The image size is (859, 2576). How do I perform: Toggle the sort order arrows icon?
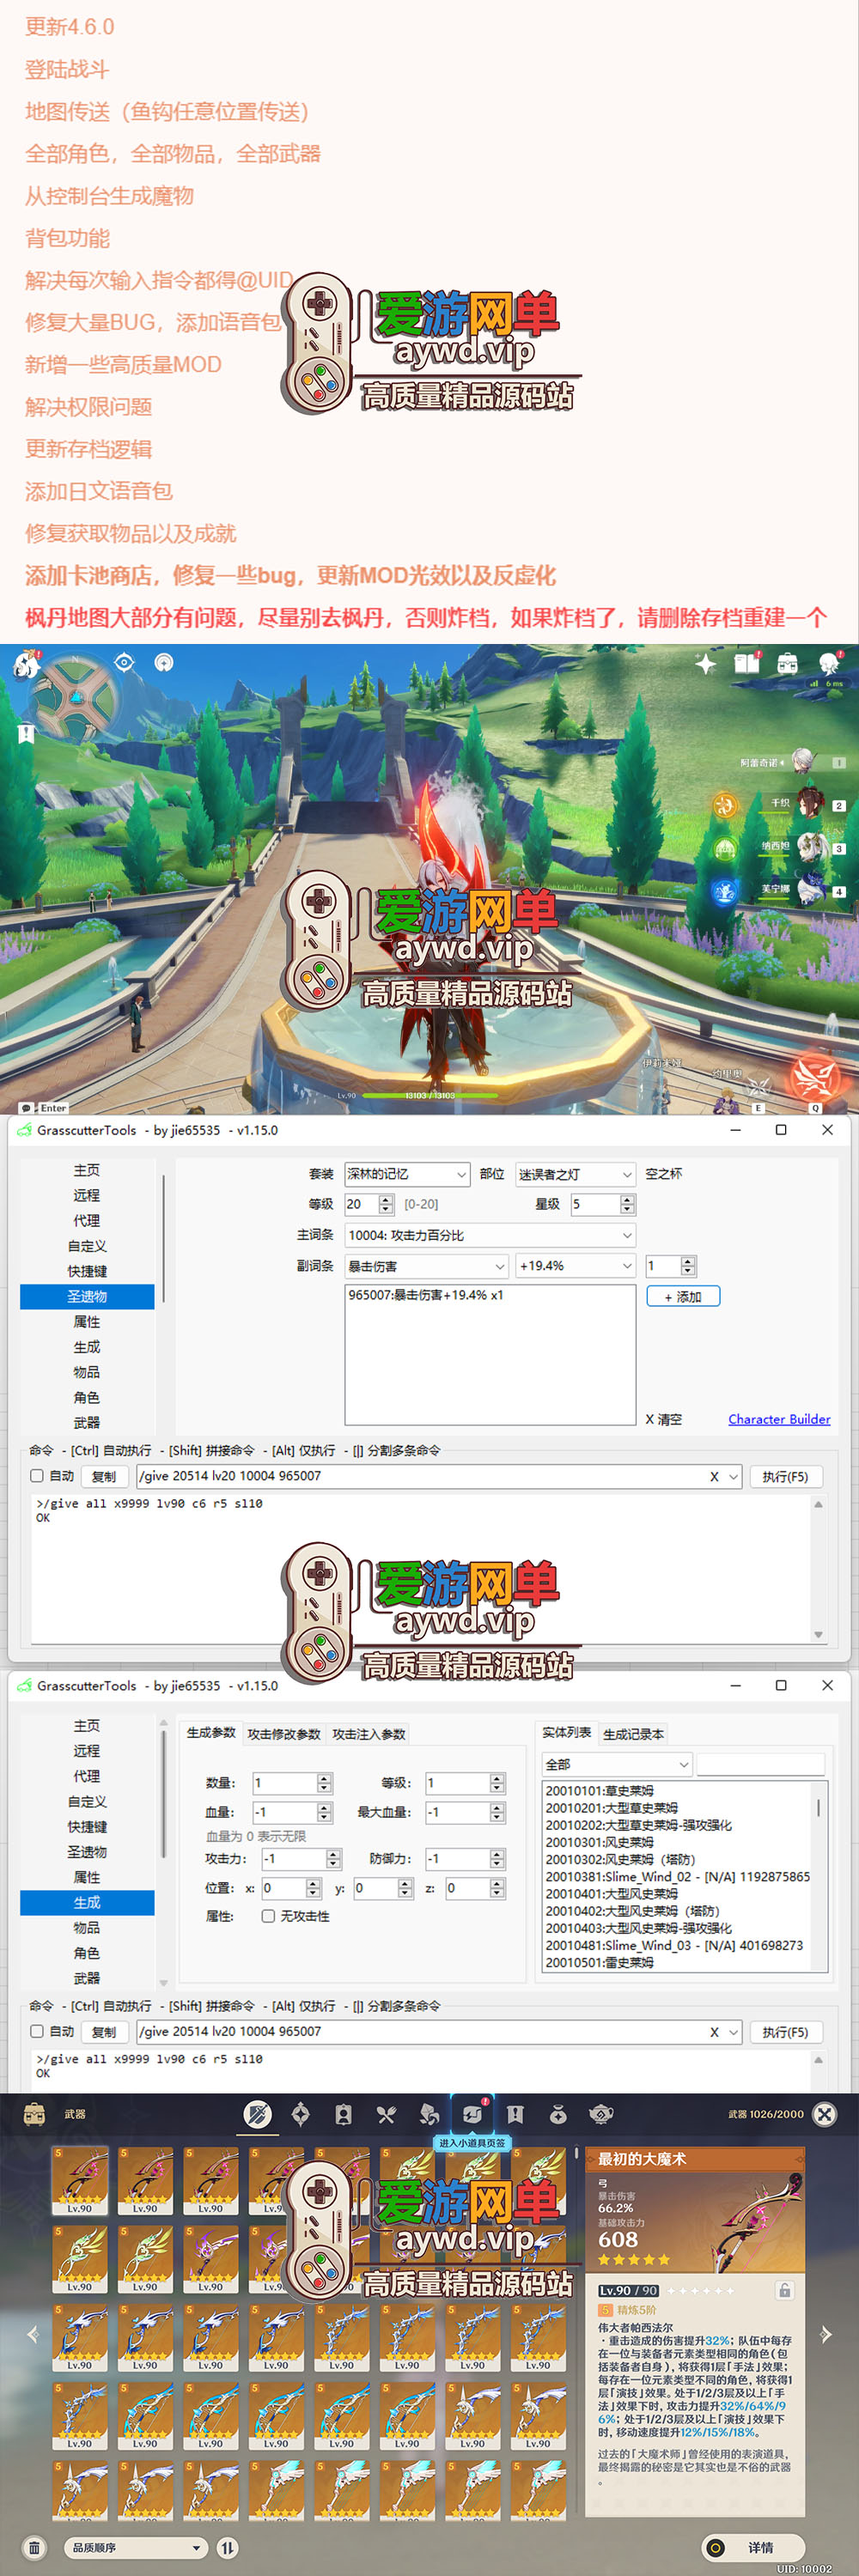point(228,2548)
